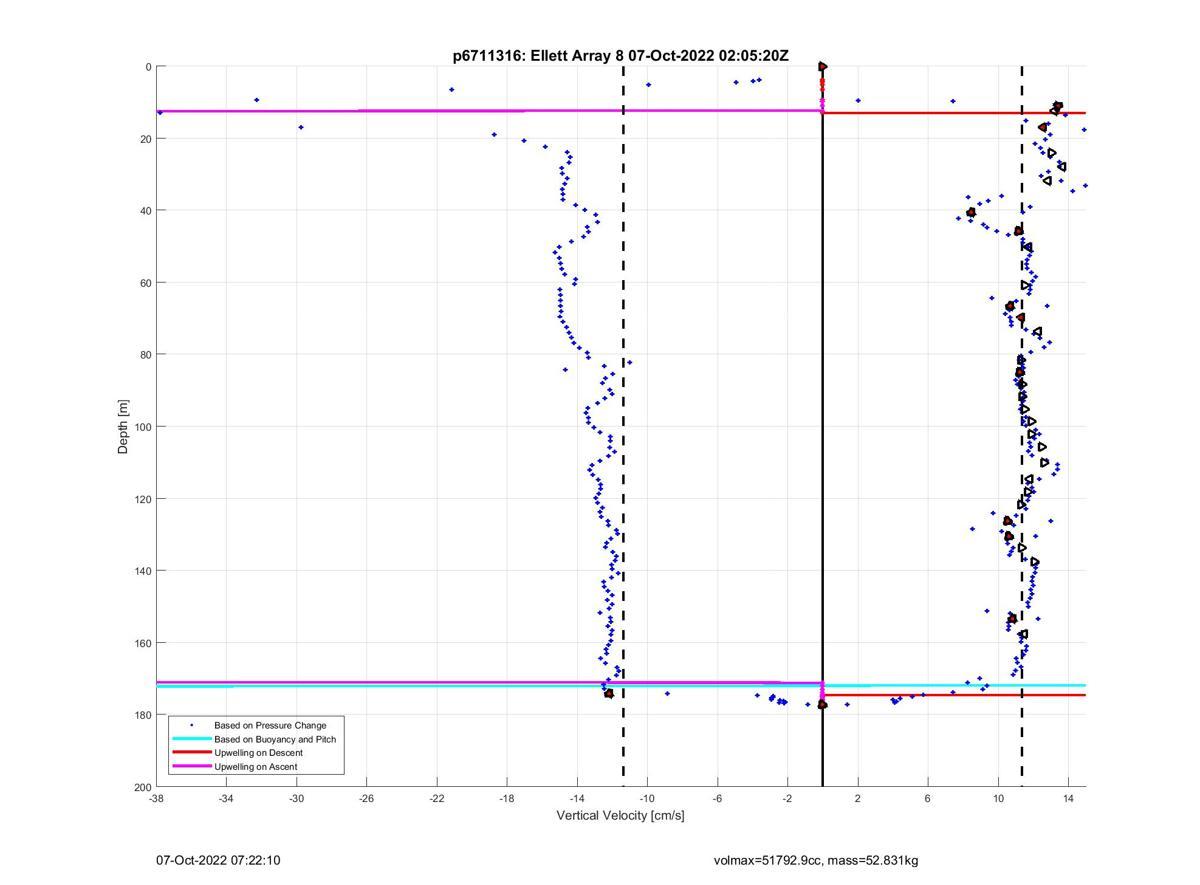Click y-axis tick label 180
The image size is (1200, 885).
(142, 715)
